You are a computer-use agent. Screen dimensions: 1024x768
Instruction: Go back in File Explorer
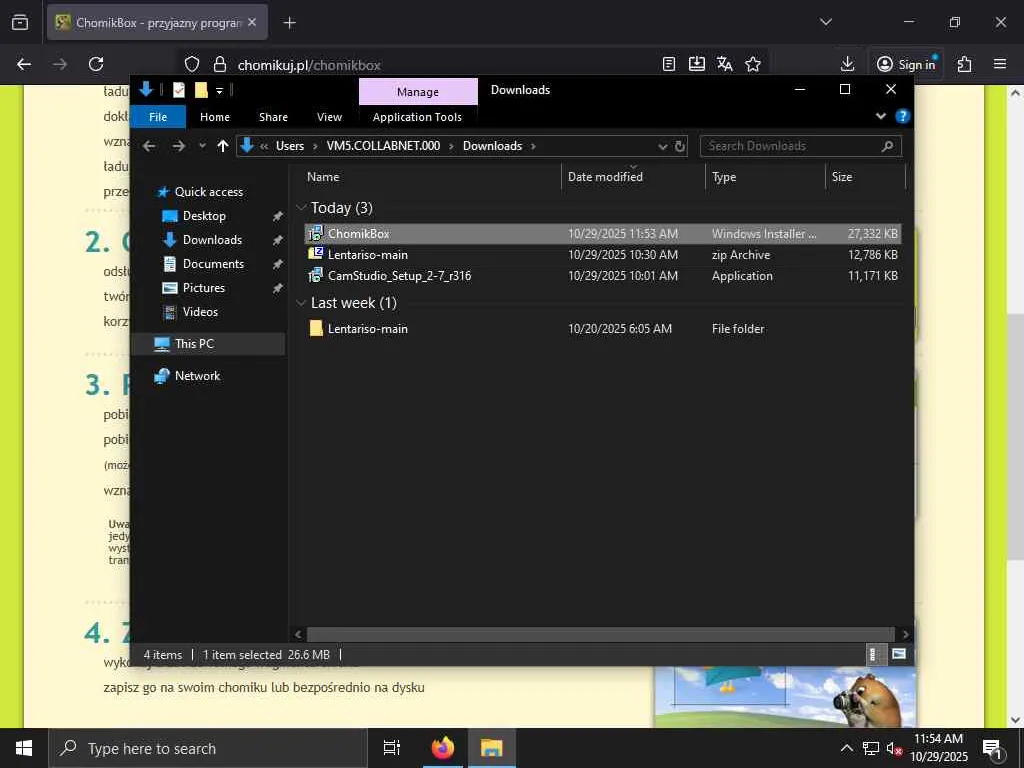(149, 146)
